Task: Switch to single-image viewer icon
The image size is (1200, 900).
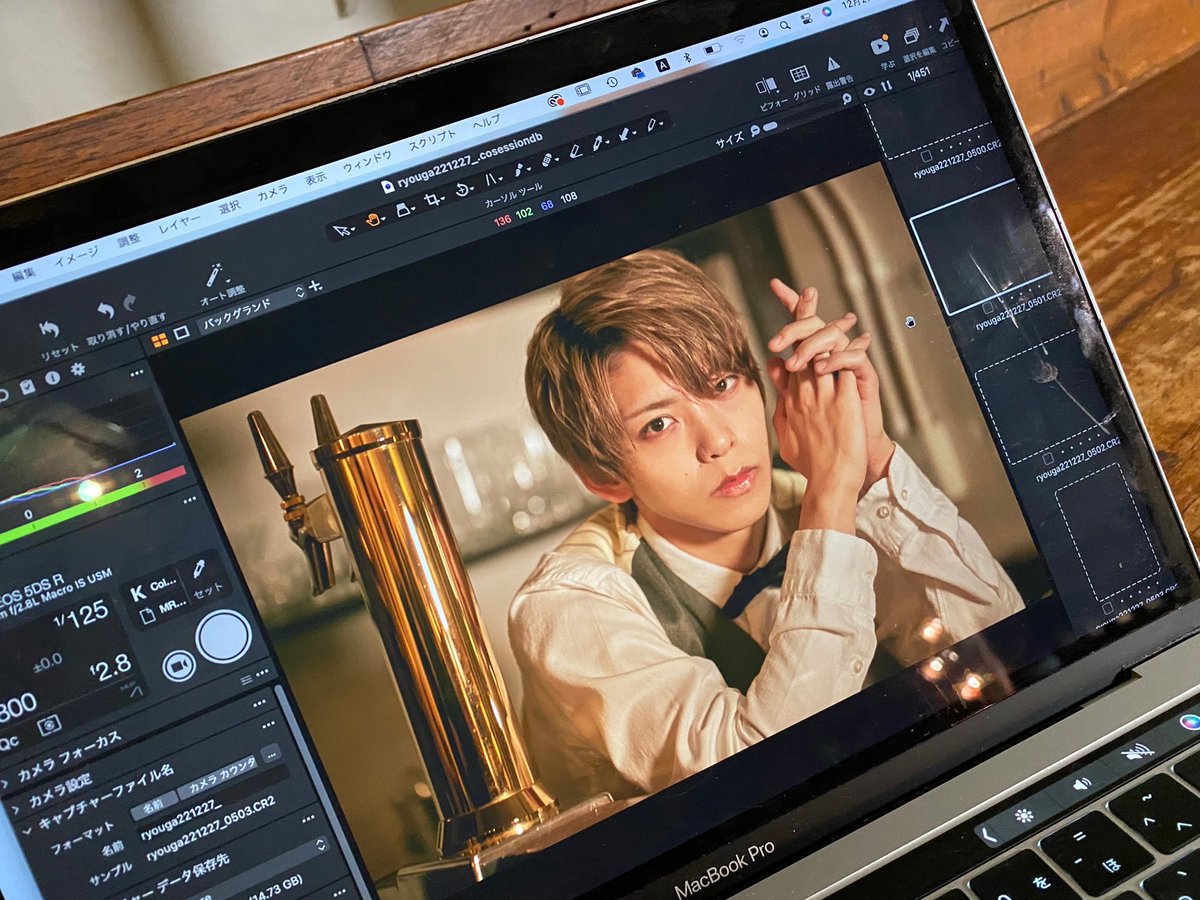Action: point(181,333)
